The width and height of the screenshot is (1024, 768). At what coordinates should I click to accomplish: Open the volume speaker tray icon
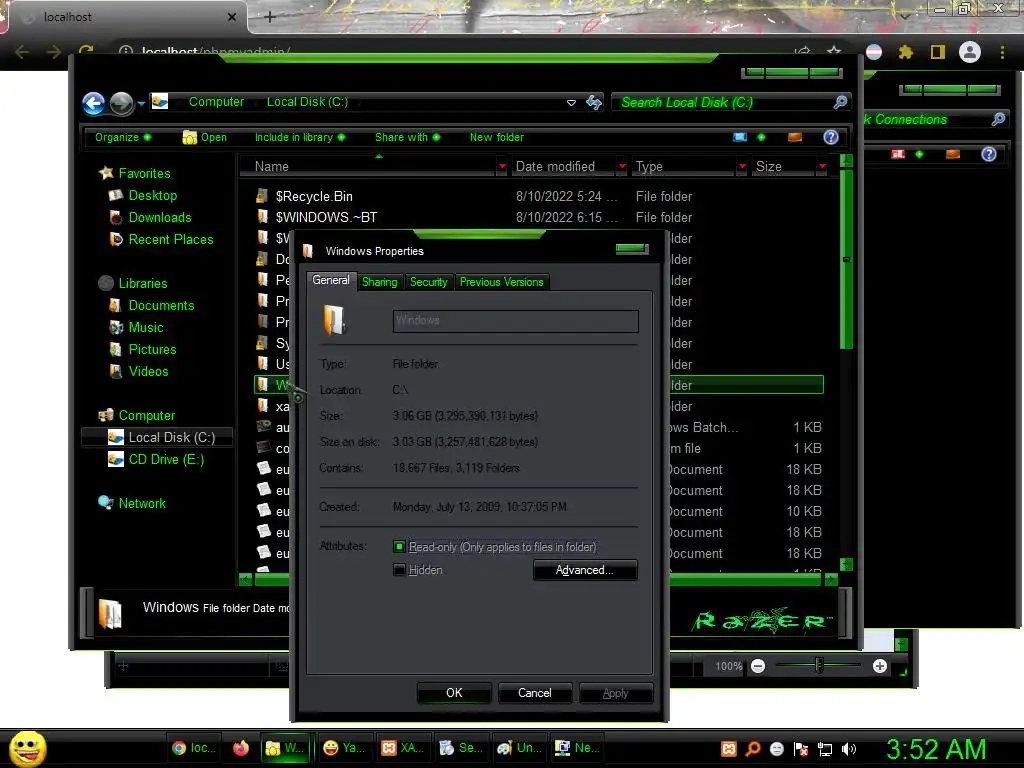[x=849, y=749]
